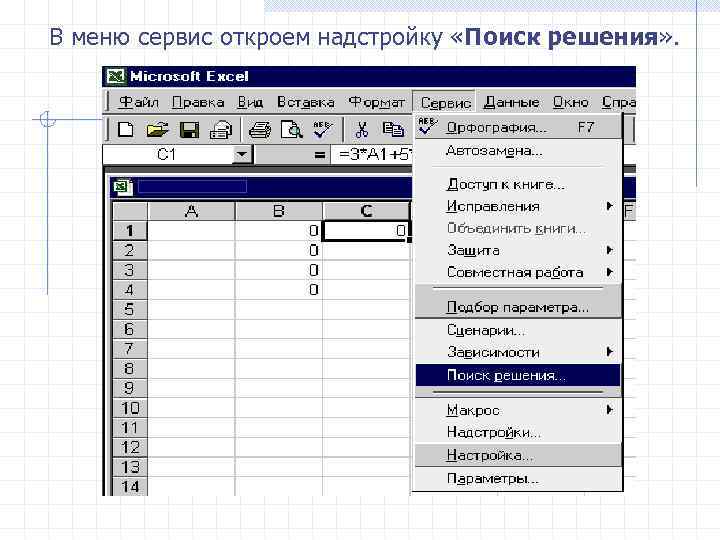The height and width of the screenshot is (540, 720).
Task: Select row 13 header
Action: pos(130,467)
